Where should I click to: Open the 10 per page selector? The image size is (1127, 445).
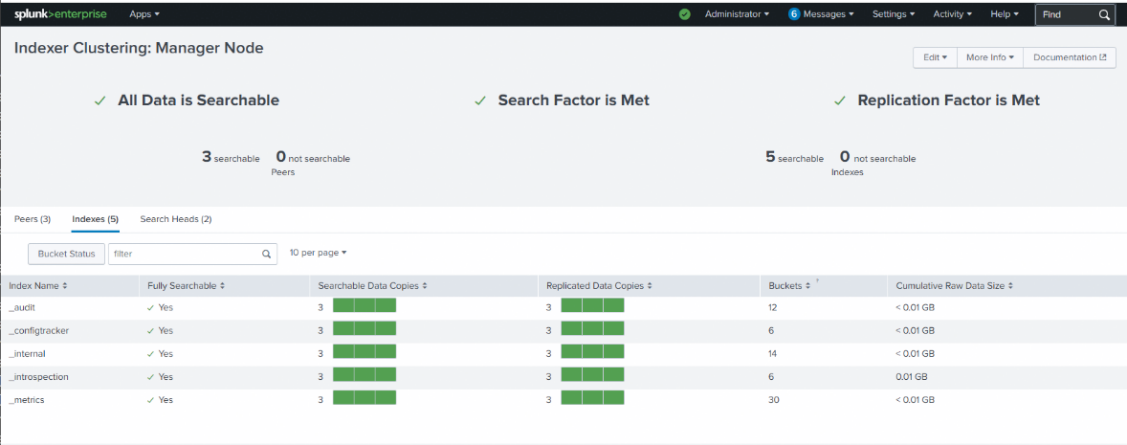pos(318,253)
